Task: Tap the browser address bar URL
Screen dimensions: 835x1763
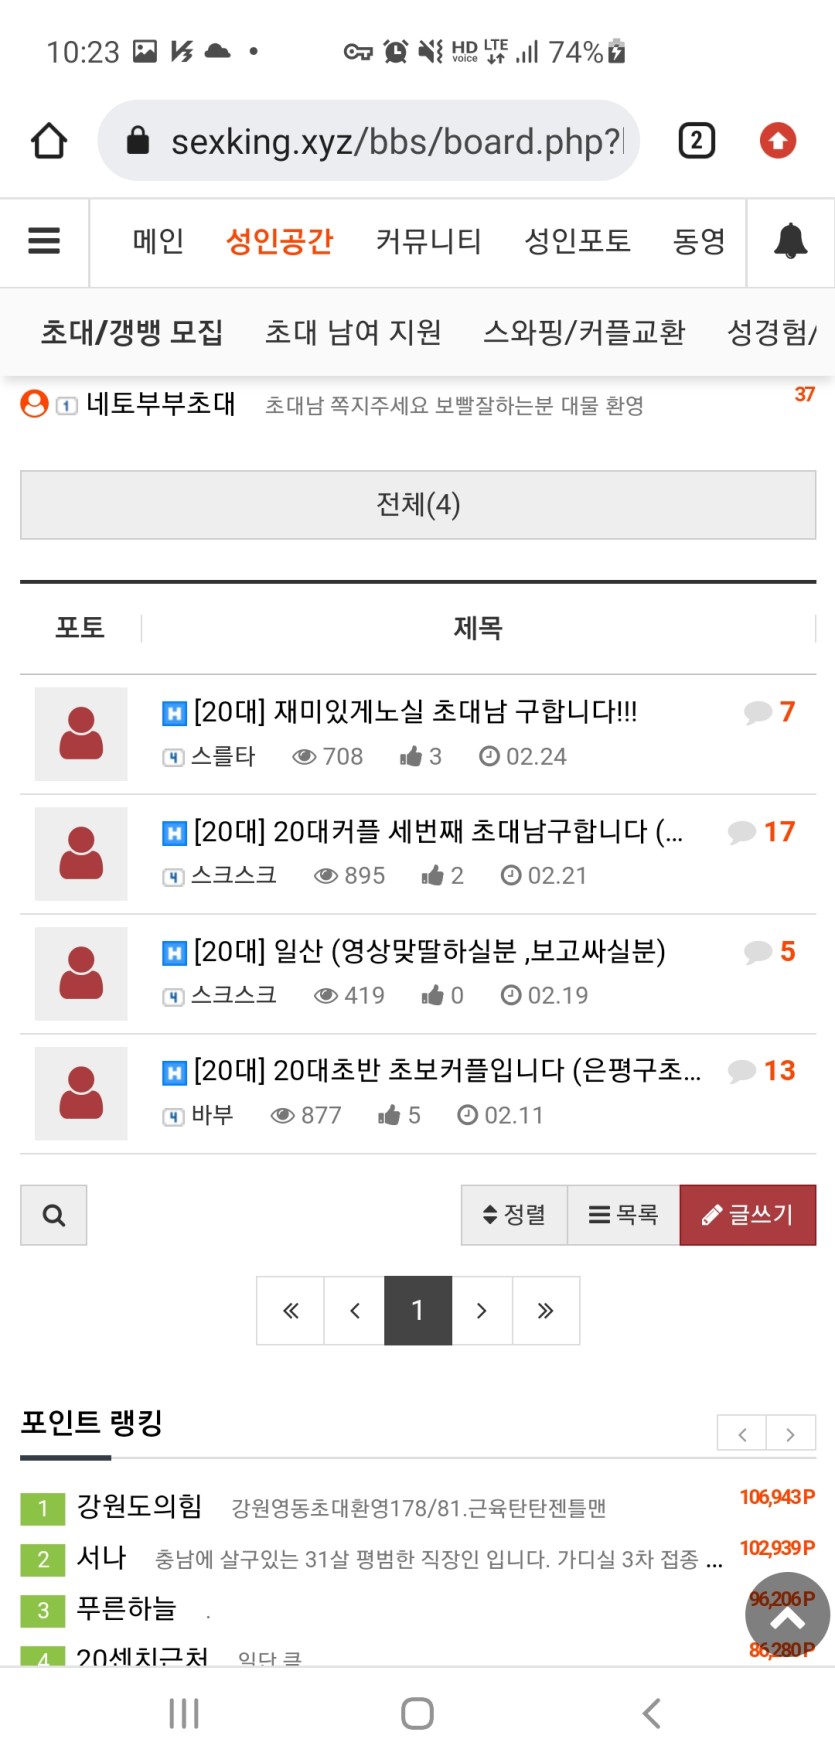Action: (x=396, y=142)
